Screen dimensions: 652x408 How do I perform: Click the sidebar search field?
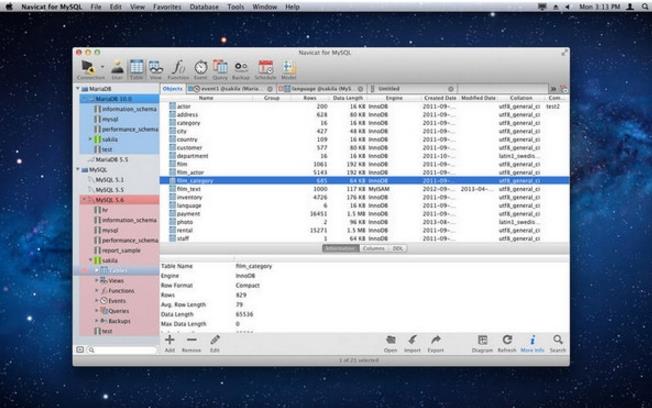coord(121,350)
